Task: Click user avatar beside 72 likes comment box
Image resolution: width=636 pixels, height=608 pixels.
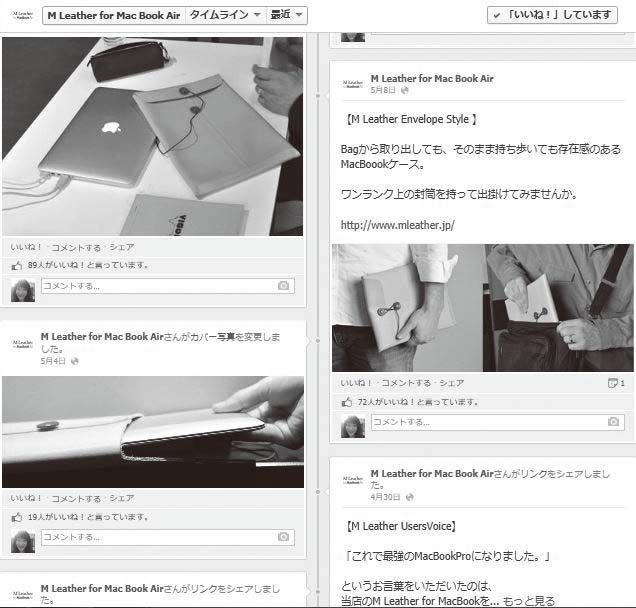Action: [353, 426]
